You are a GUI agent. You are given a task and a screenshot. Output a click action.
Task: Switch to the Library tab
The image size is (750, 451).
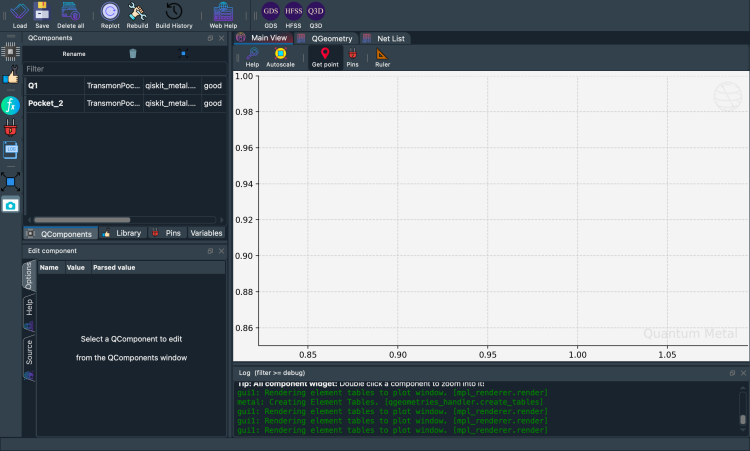122,233
